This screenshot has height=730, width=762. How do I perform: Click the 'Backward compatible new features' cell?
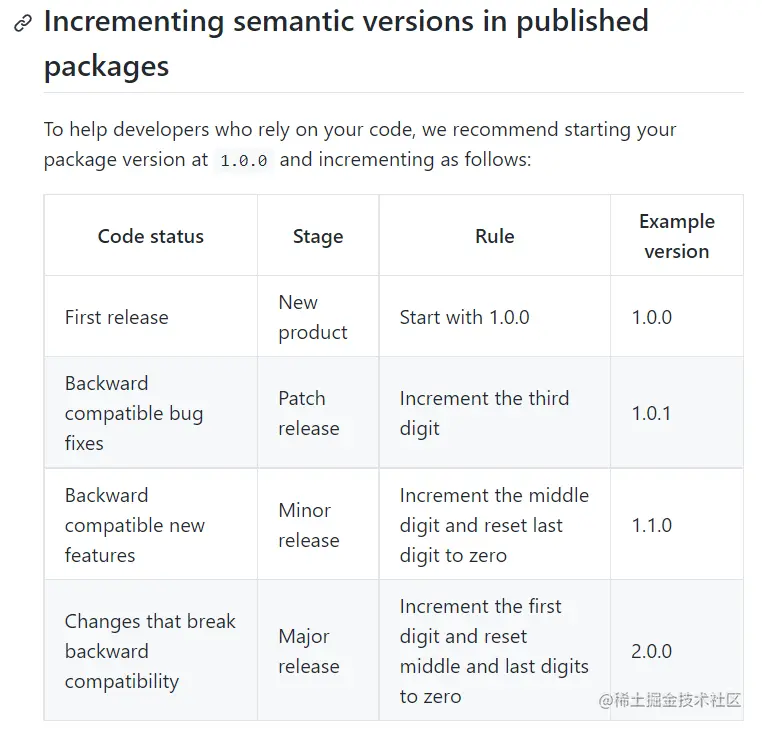[151, 524]
